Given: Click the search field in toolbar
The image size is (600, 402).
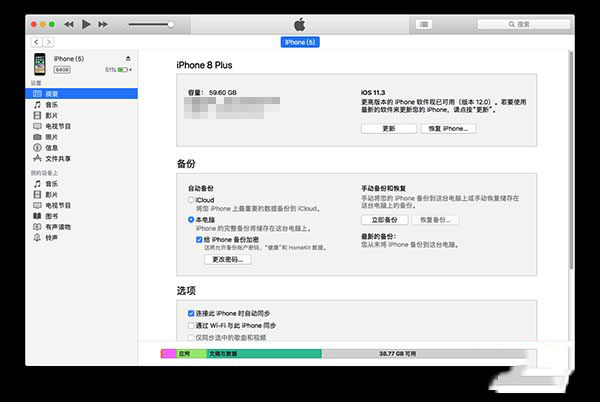Looking at the screenshot, I should [523, 24].
